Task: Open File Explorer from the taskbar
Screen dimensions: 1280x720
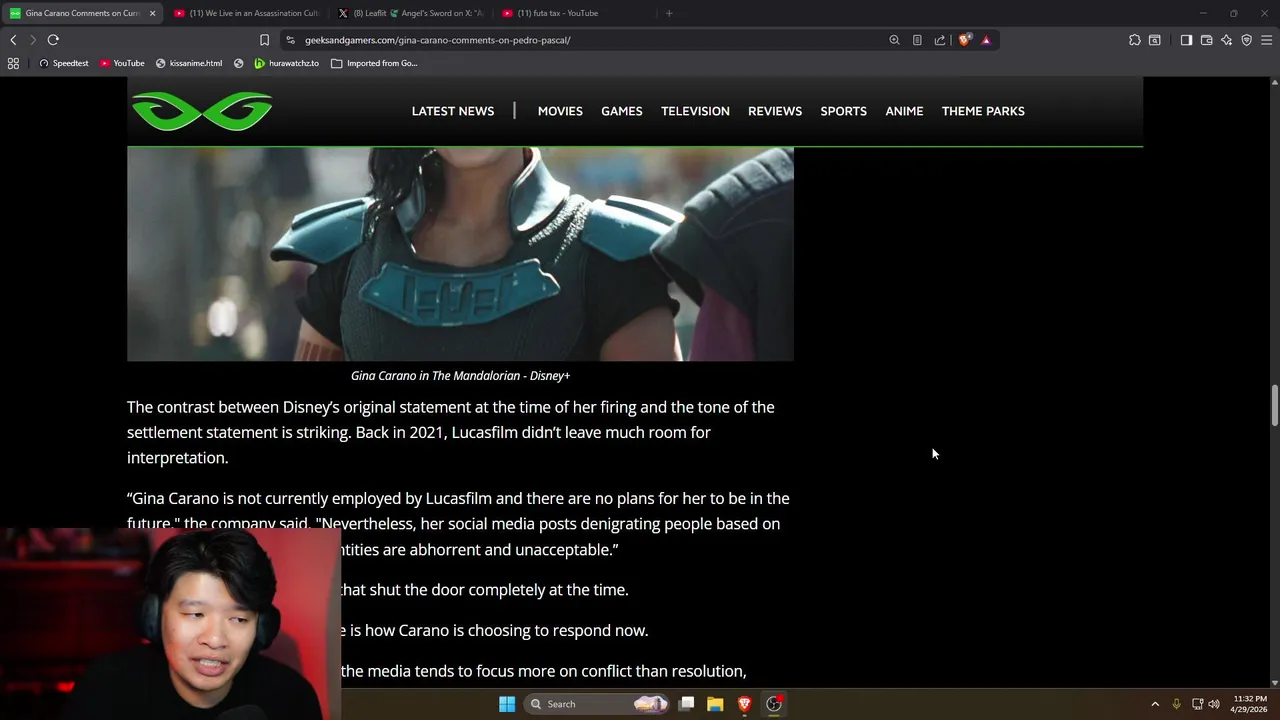Action: pyautogui.click(x=715, y=704)
